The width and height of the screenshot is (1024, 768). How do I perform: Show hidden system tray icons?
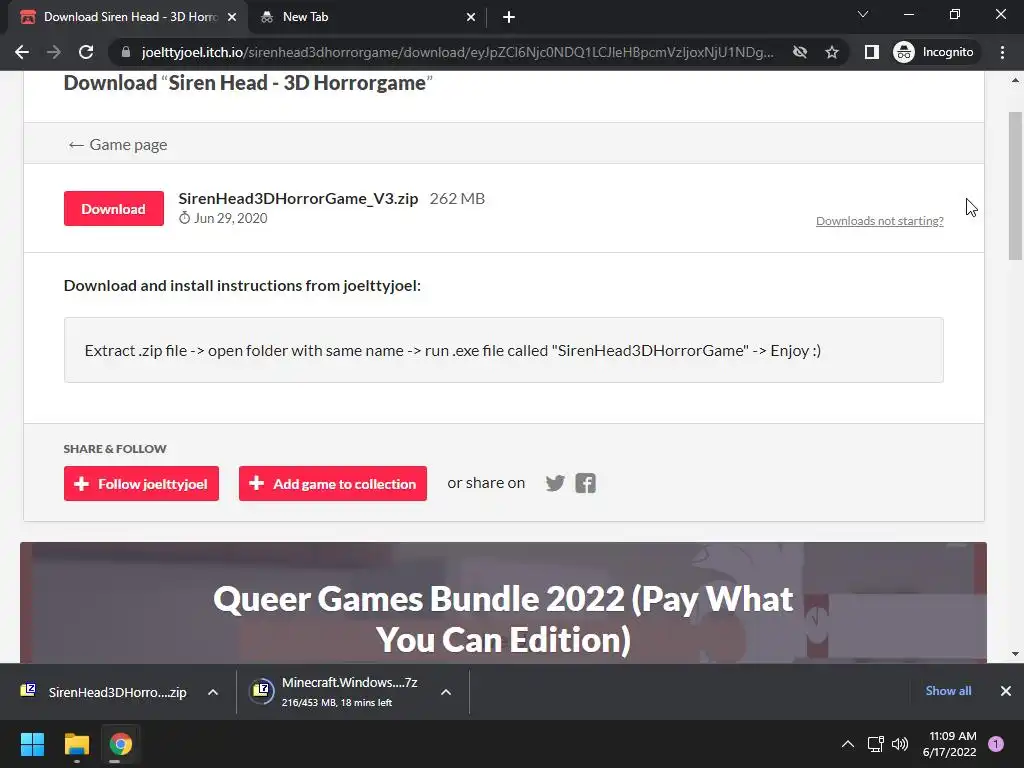[848, 744]
